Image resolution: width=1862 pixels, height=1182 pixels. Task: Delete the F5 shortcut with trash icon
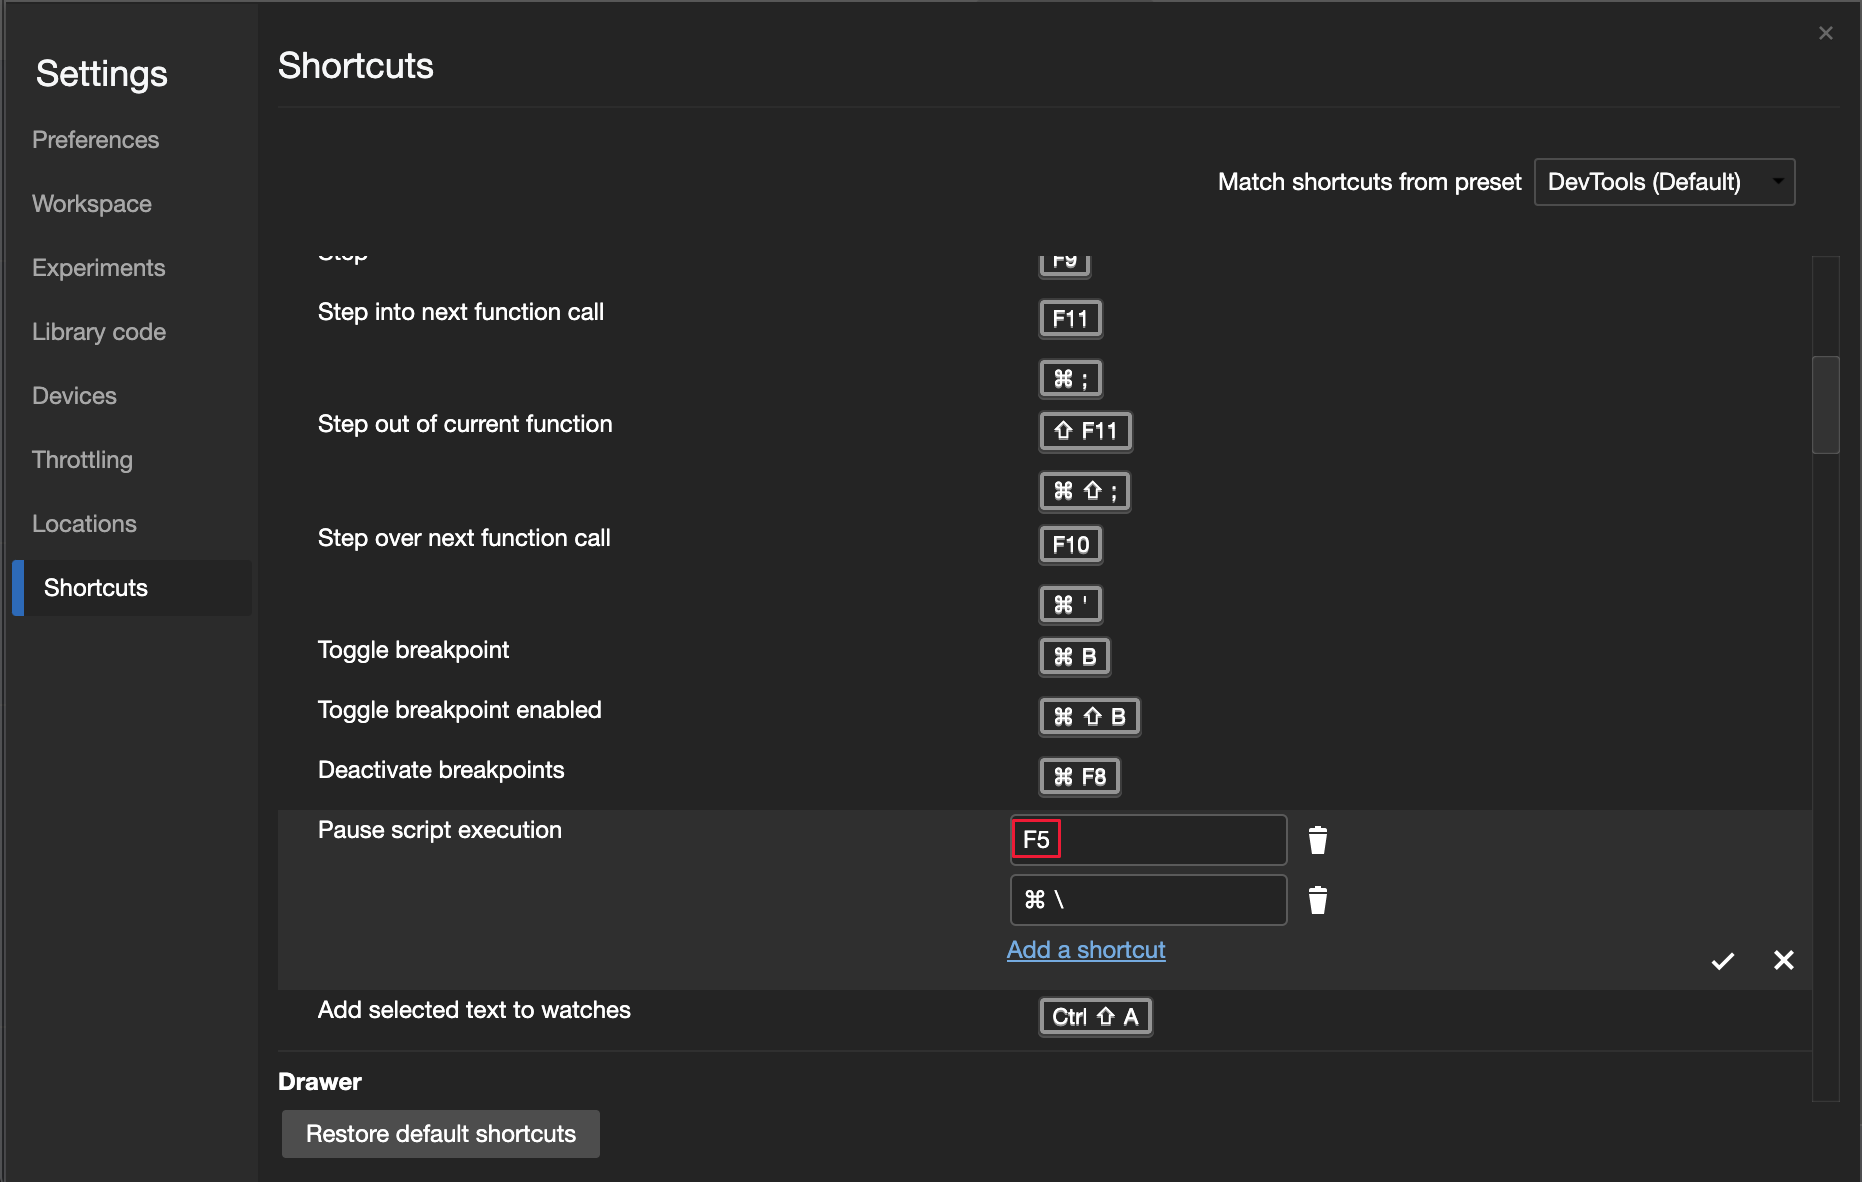[x=1318, y=840]
